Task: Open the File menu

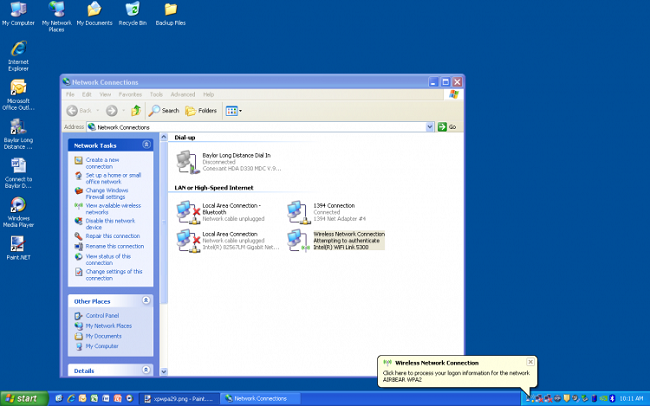Action: [70, 95]
